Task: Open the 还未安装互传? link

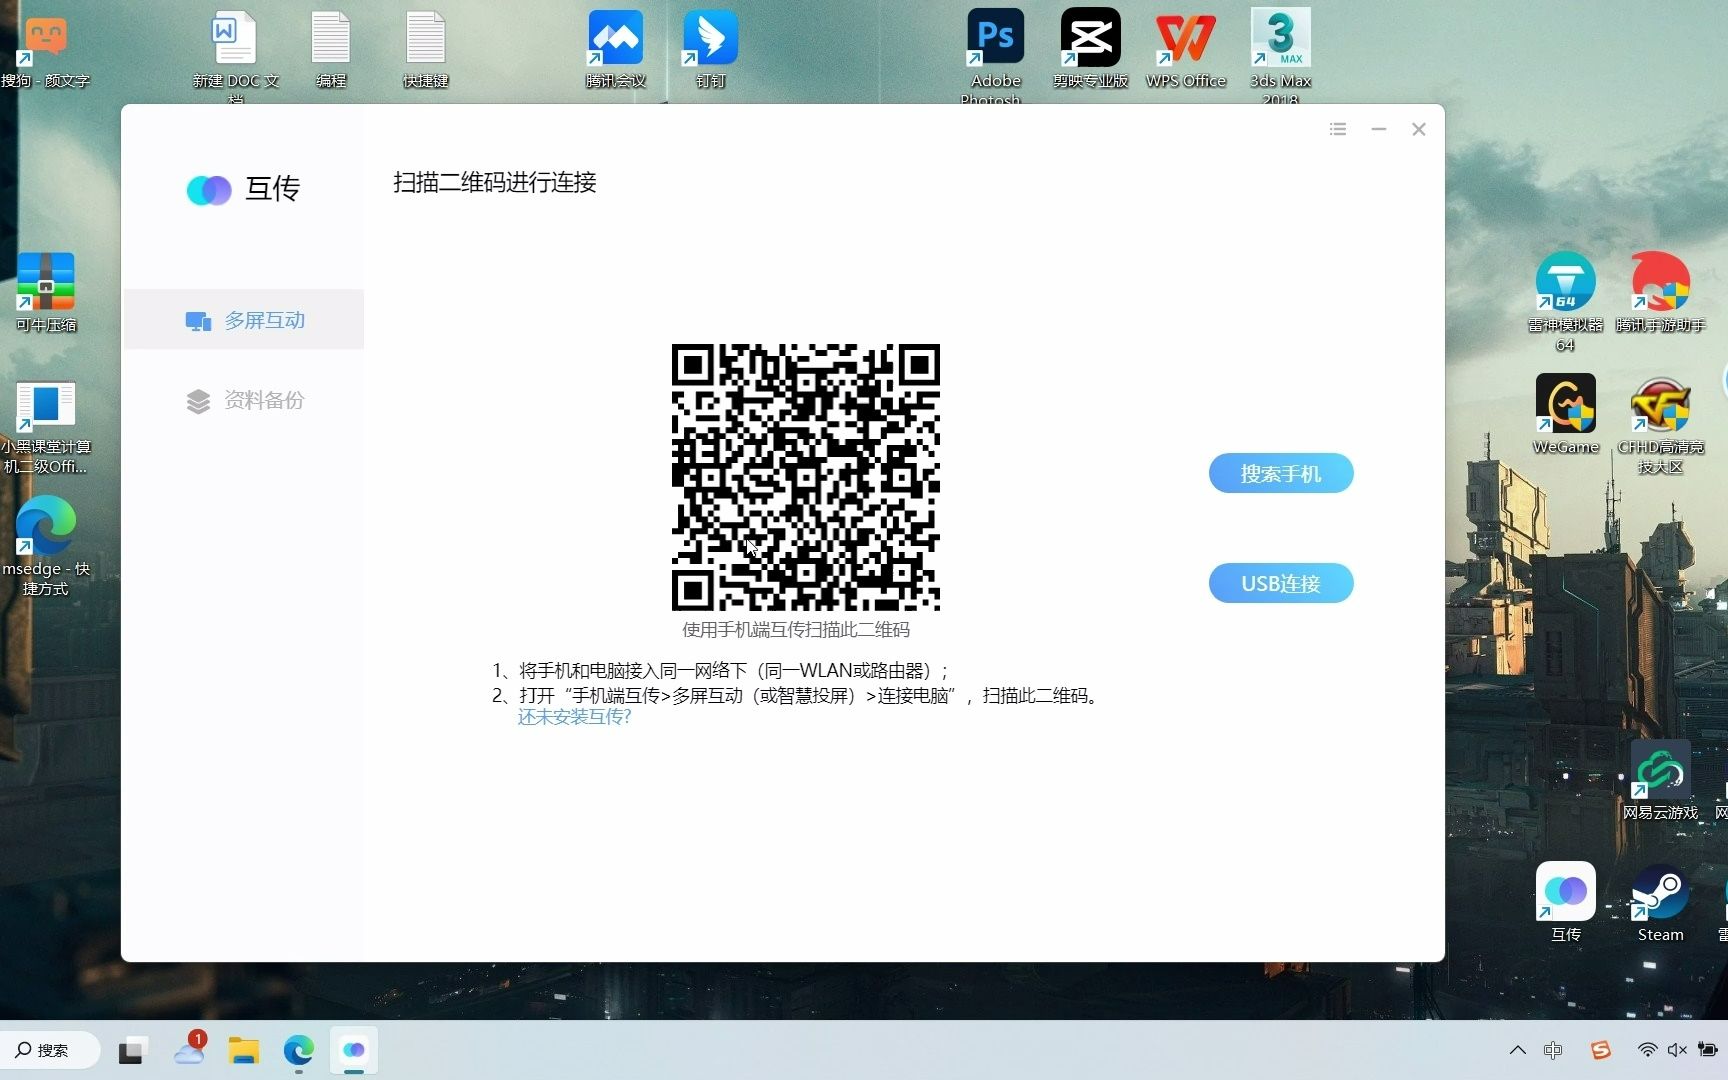Action: coord(574,717)
